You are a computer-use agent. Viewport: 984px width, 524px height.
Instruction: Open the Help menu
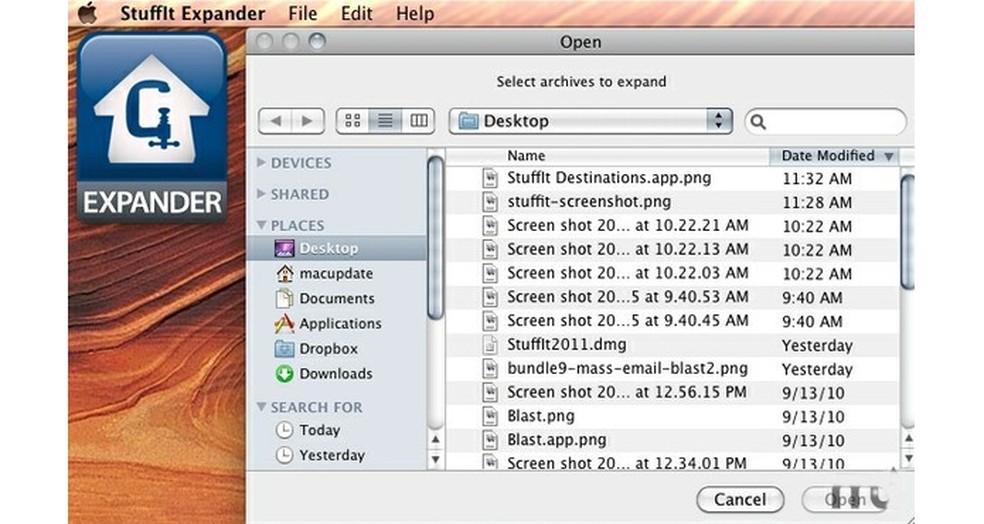click(x=415, y=13)
